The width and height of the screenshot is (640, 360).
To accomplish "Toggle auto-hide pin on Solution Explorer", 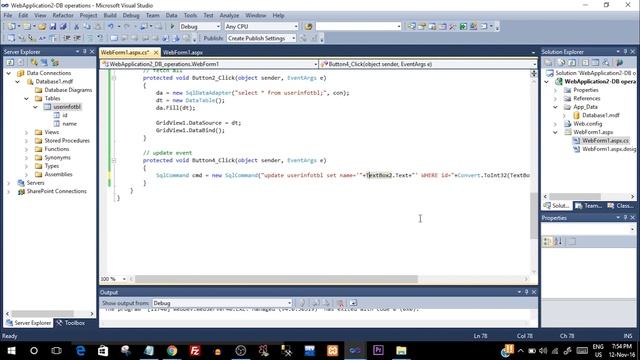I will click(x=625, y=52).
